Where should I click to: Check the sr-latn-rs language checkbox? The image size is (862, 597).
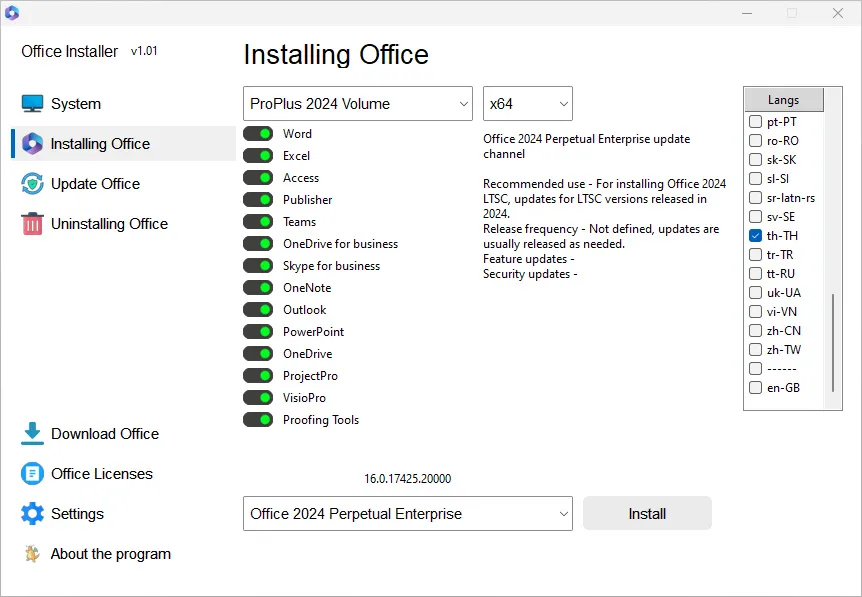[x=755, y=197]
